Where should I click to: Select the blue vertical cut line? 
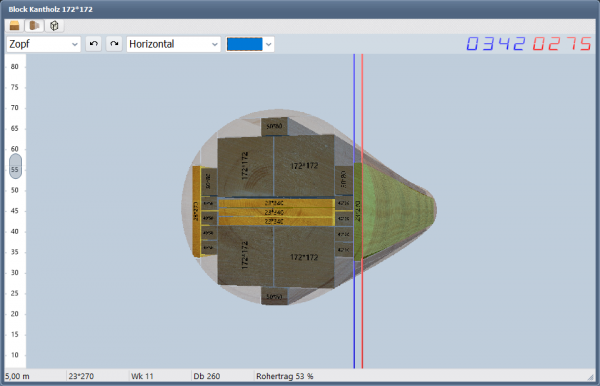pyautogui.click(x=354, y=210)
